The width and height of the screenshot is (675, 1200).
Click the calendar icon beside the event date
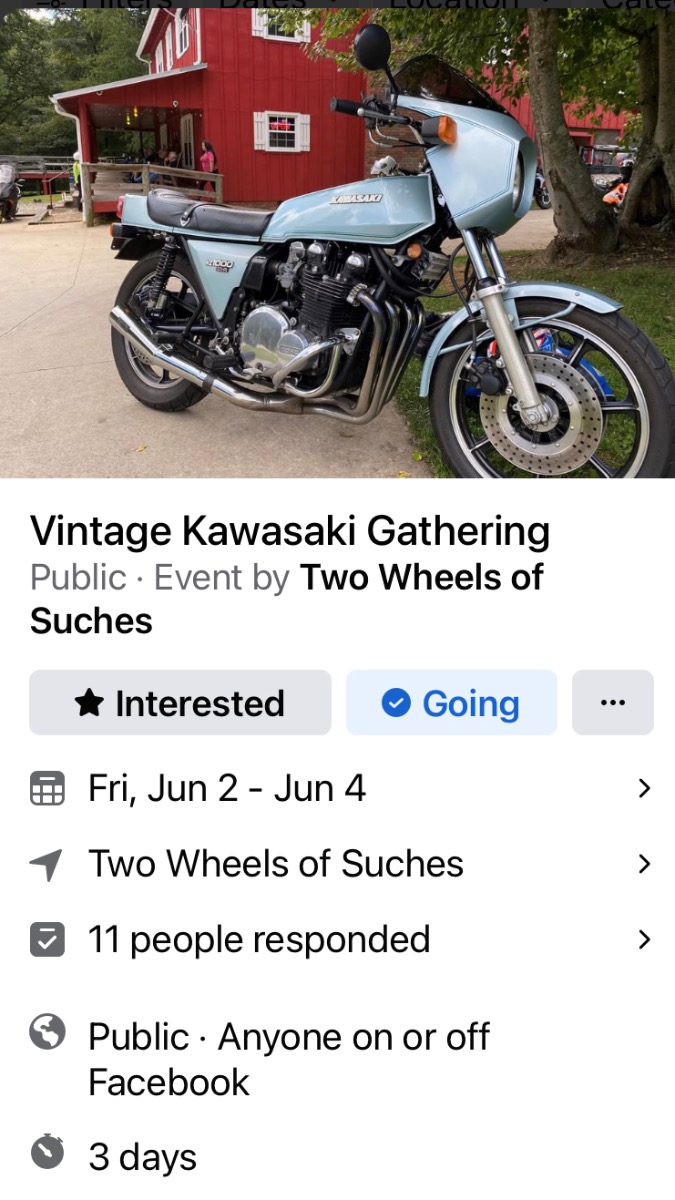47,789
